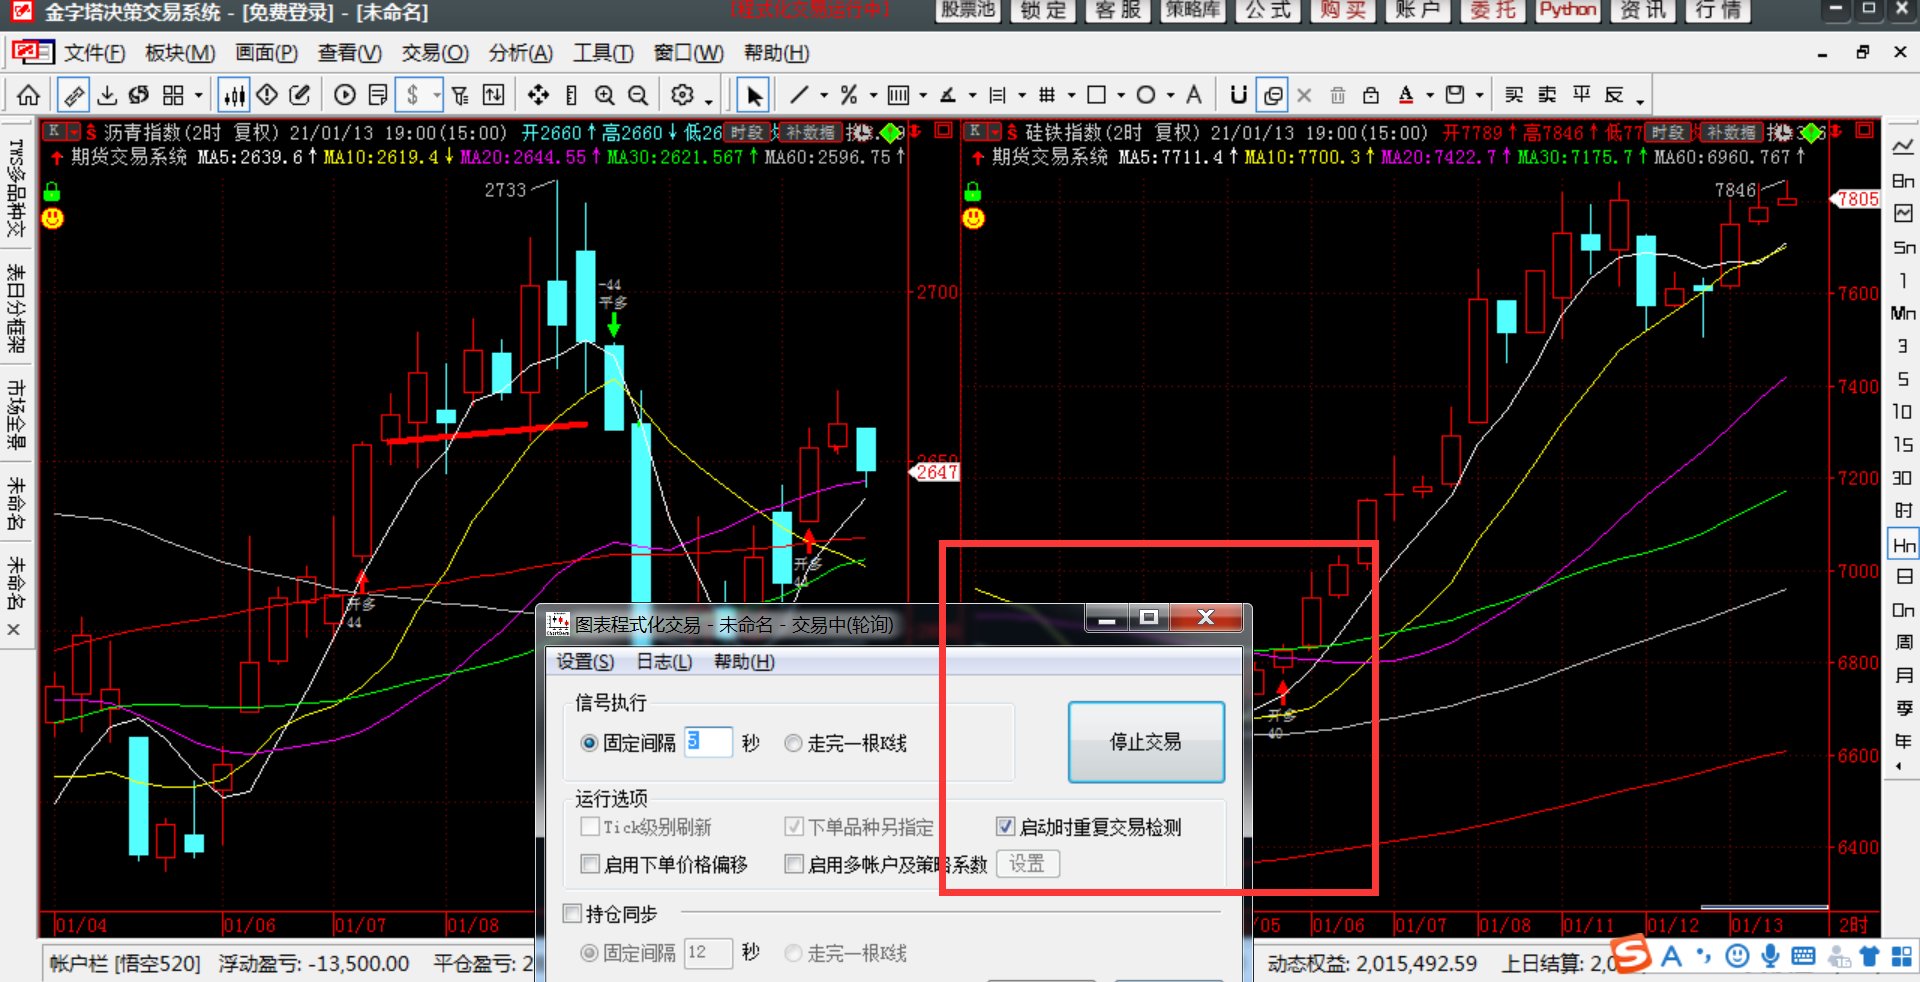Click the diamond alert warning toolbar icon

267,95
